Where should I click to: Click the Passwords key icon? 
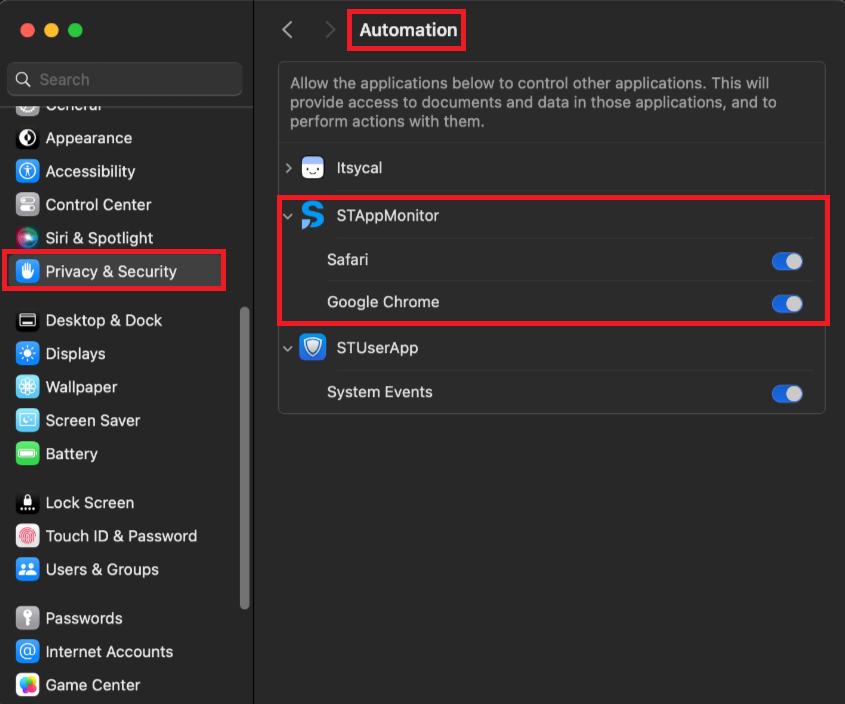pos(27,618)
